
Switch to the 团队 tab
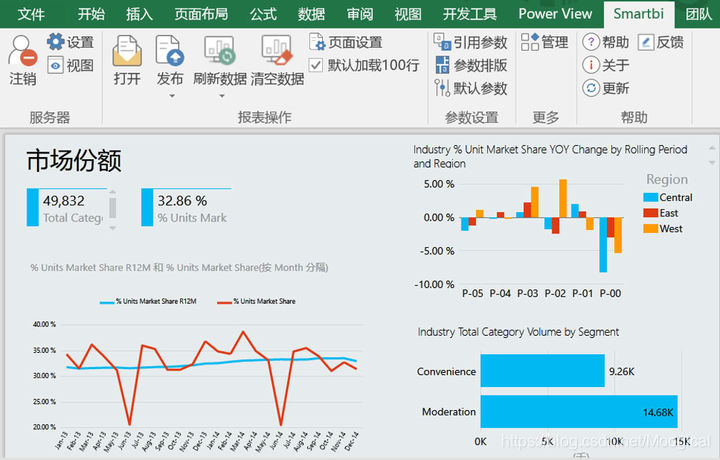click(x=698, y=14)
